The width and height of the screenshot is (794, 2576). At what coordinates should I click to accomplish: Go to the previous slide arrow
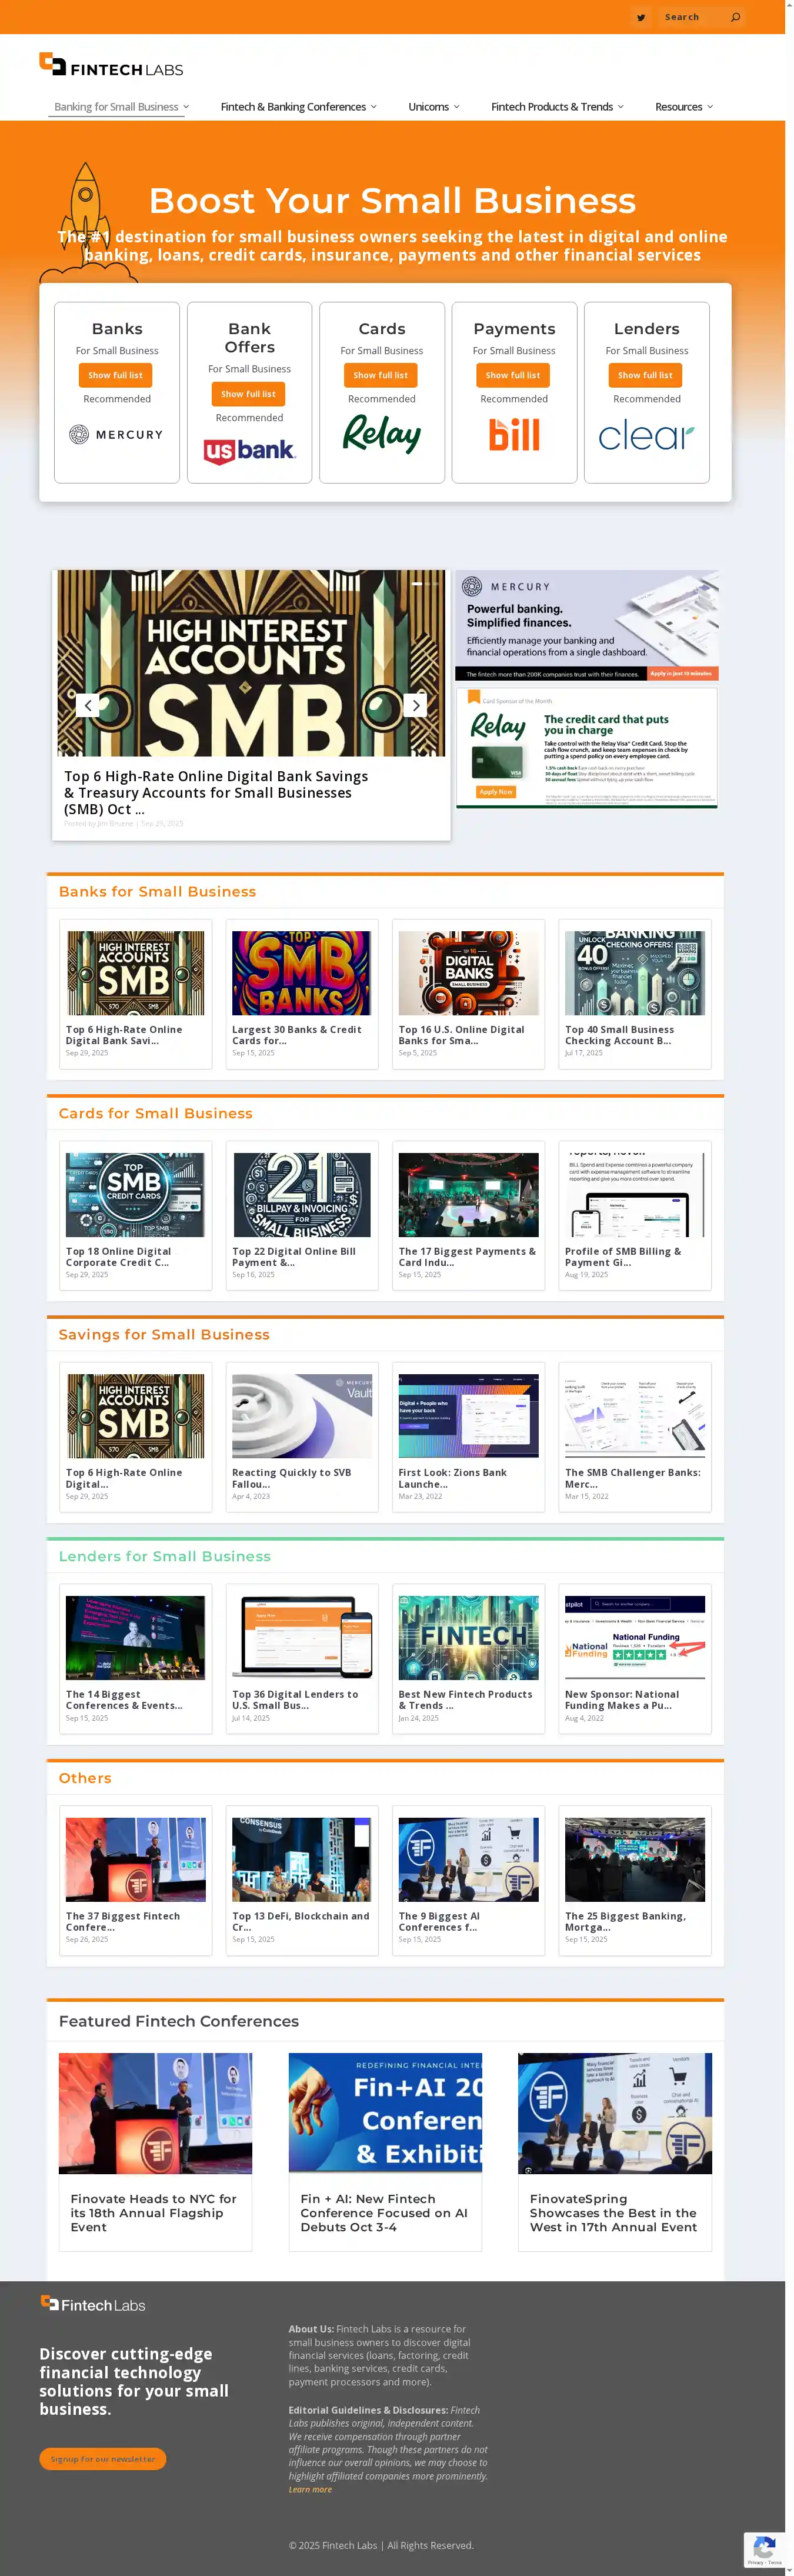click(88, 705)
